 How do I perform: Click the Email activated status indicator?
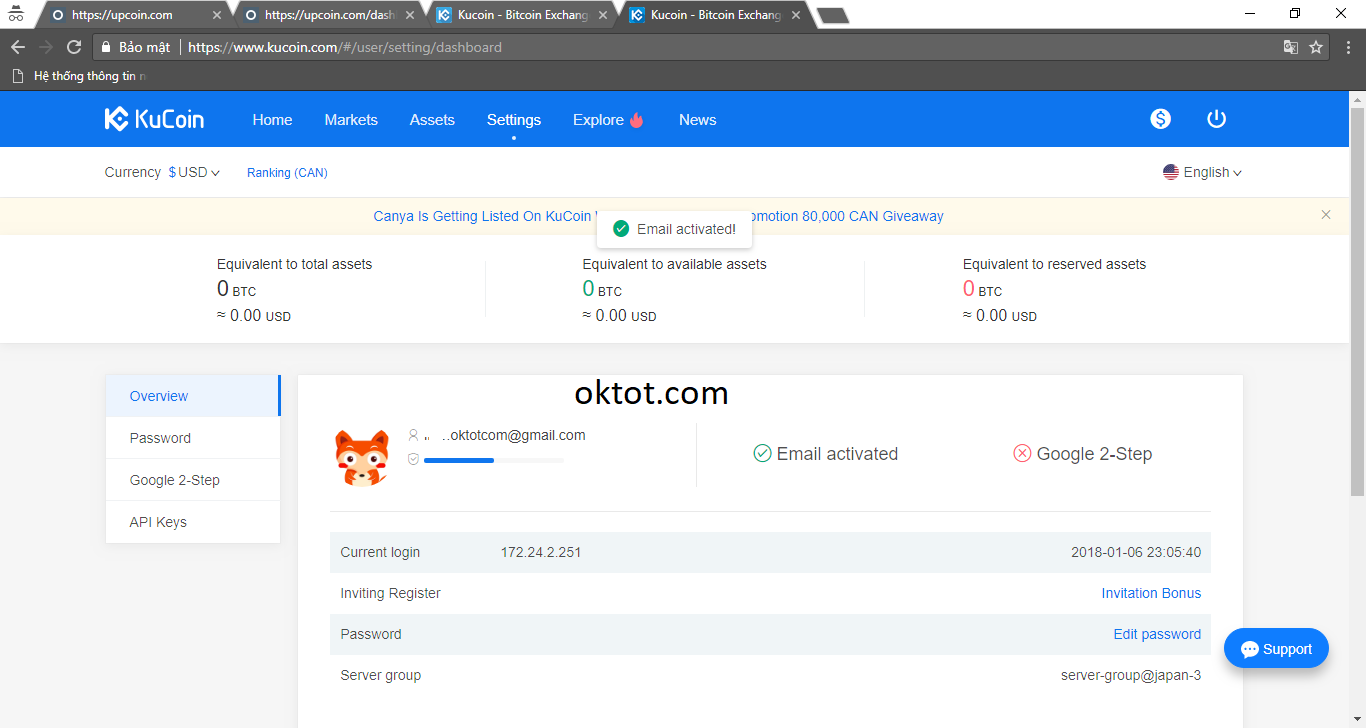tap(826, 454)
